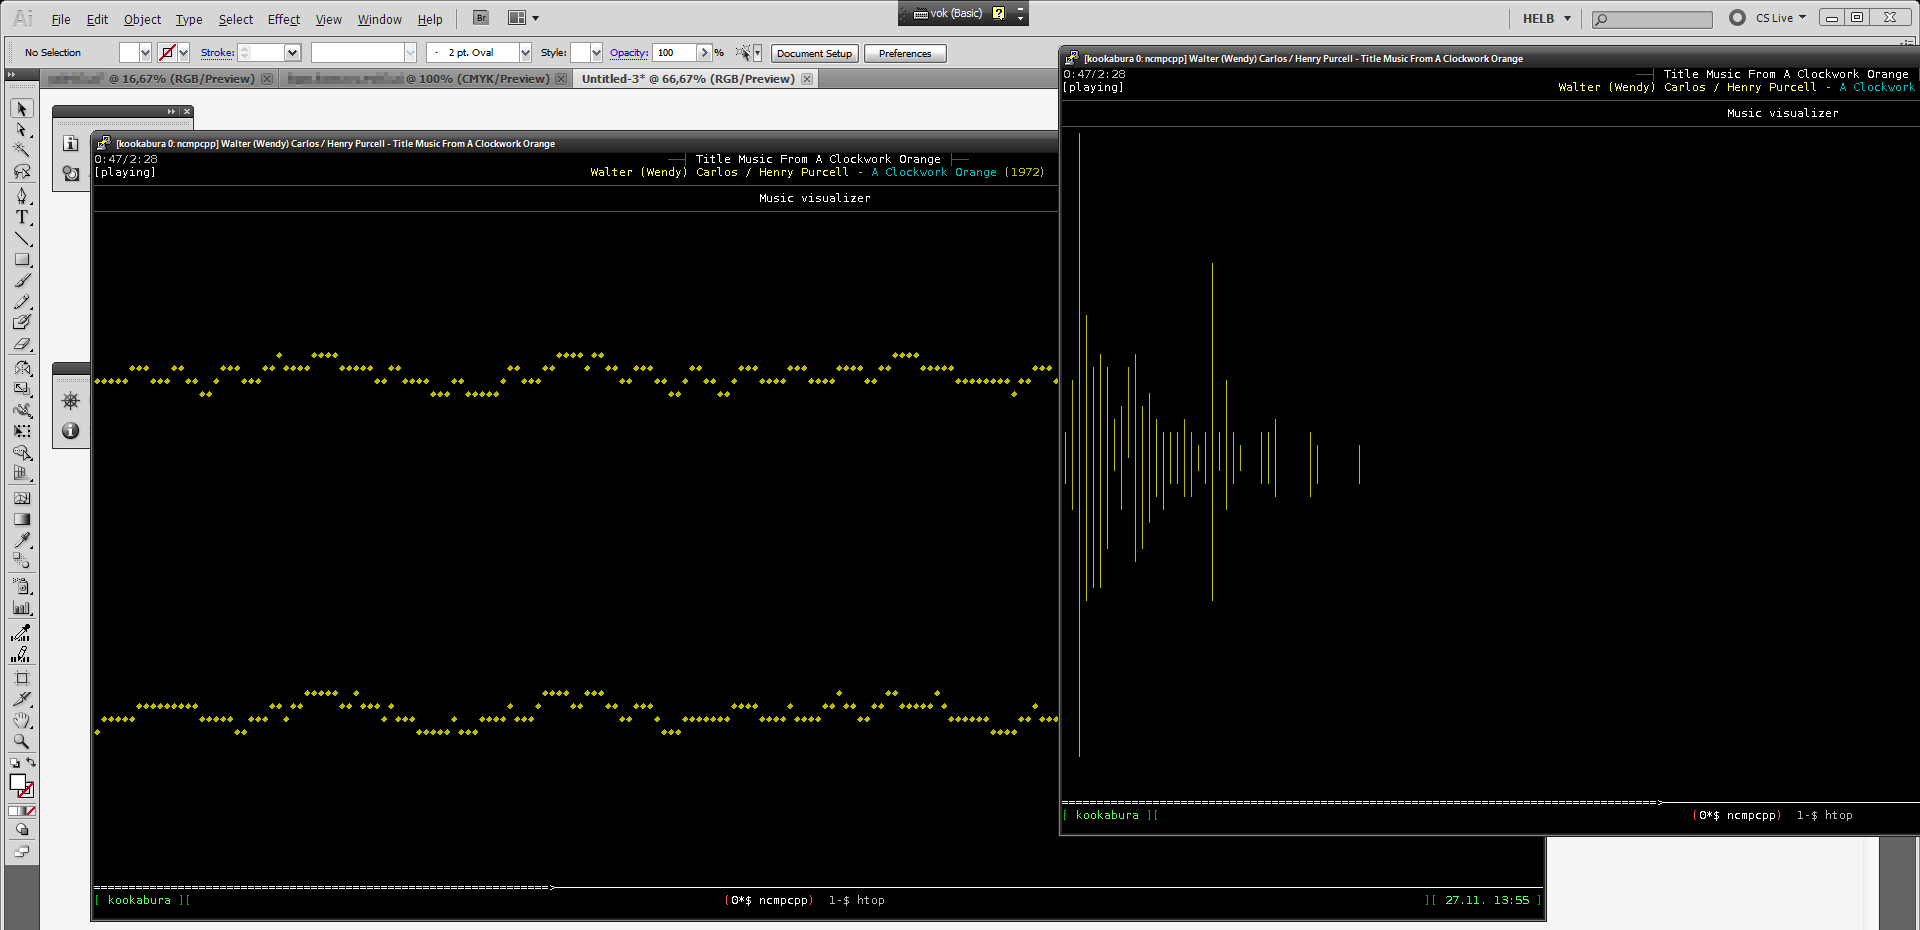Select the Gradient tool
The image size is (1920, 930).
coord(22,519)
